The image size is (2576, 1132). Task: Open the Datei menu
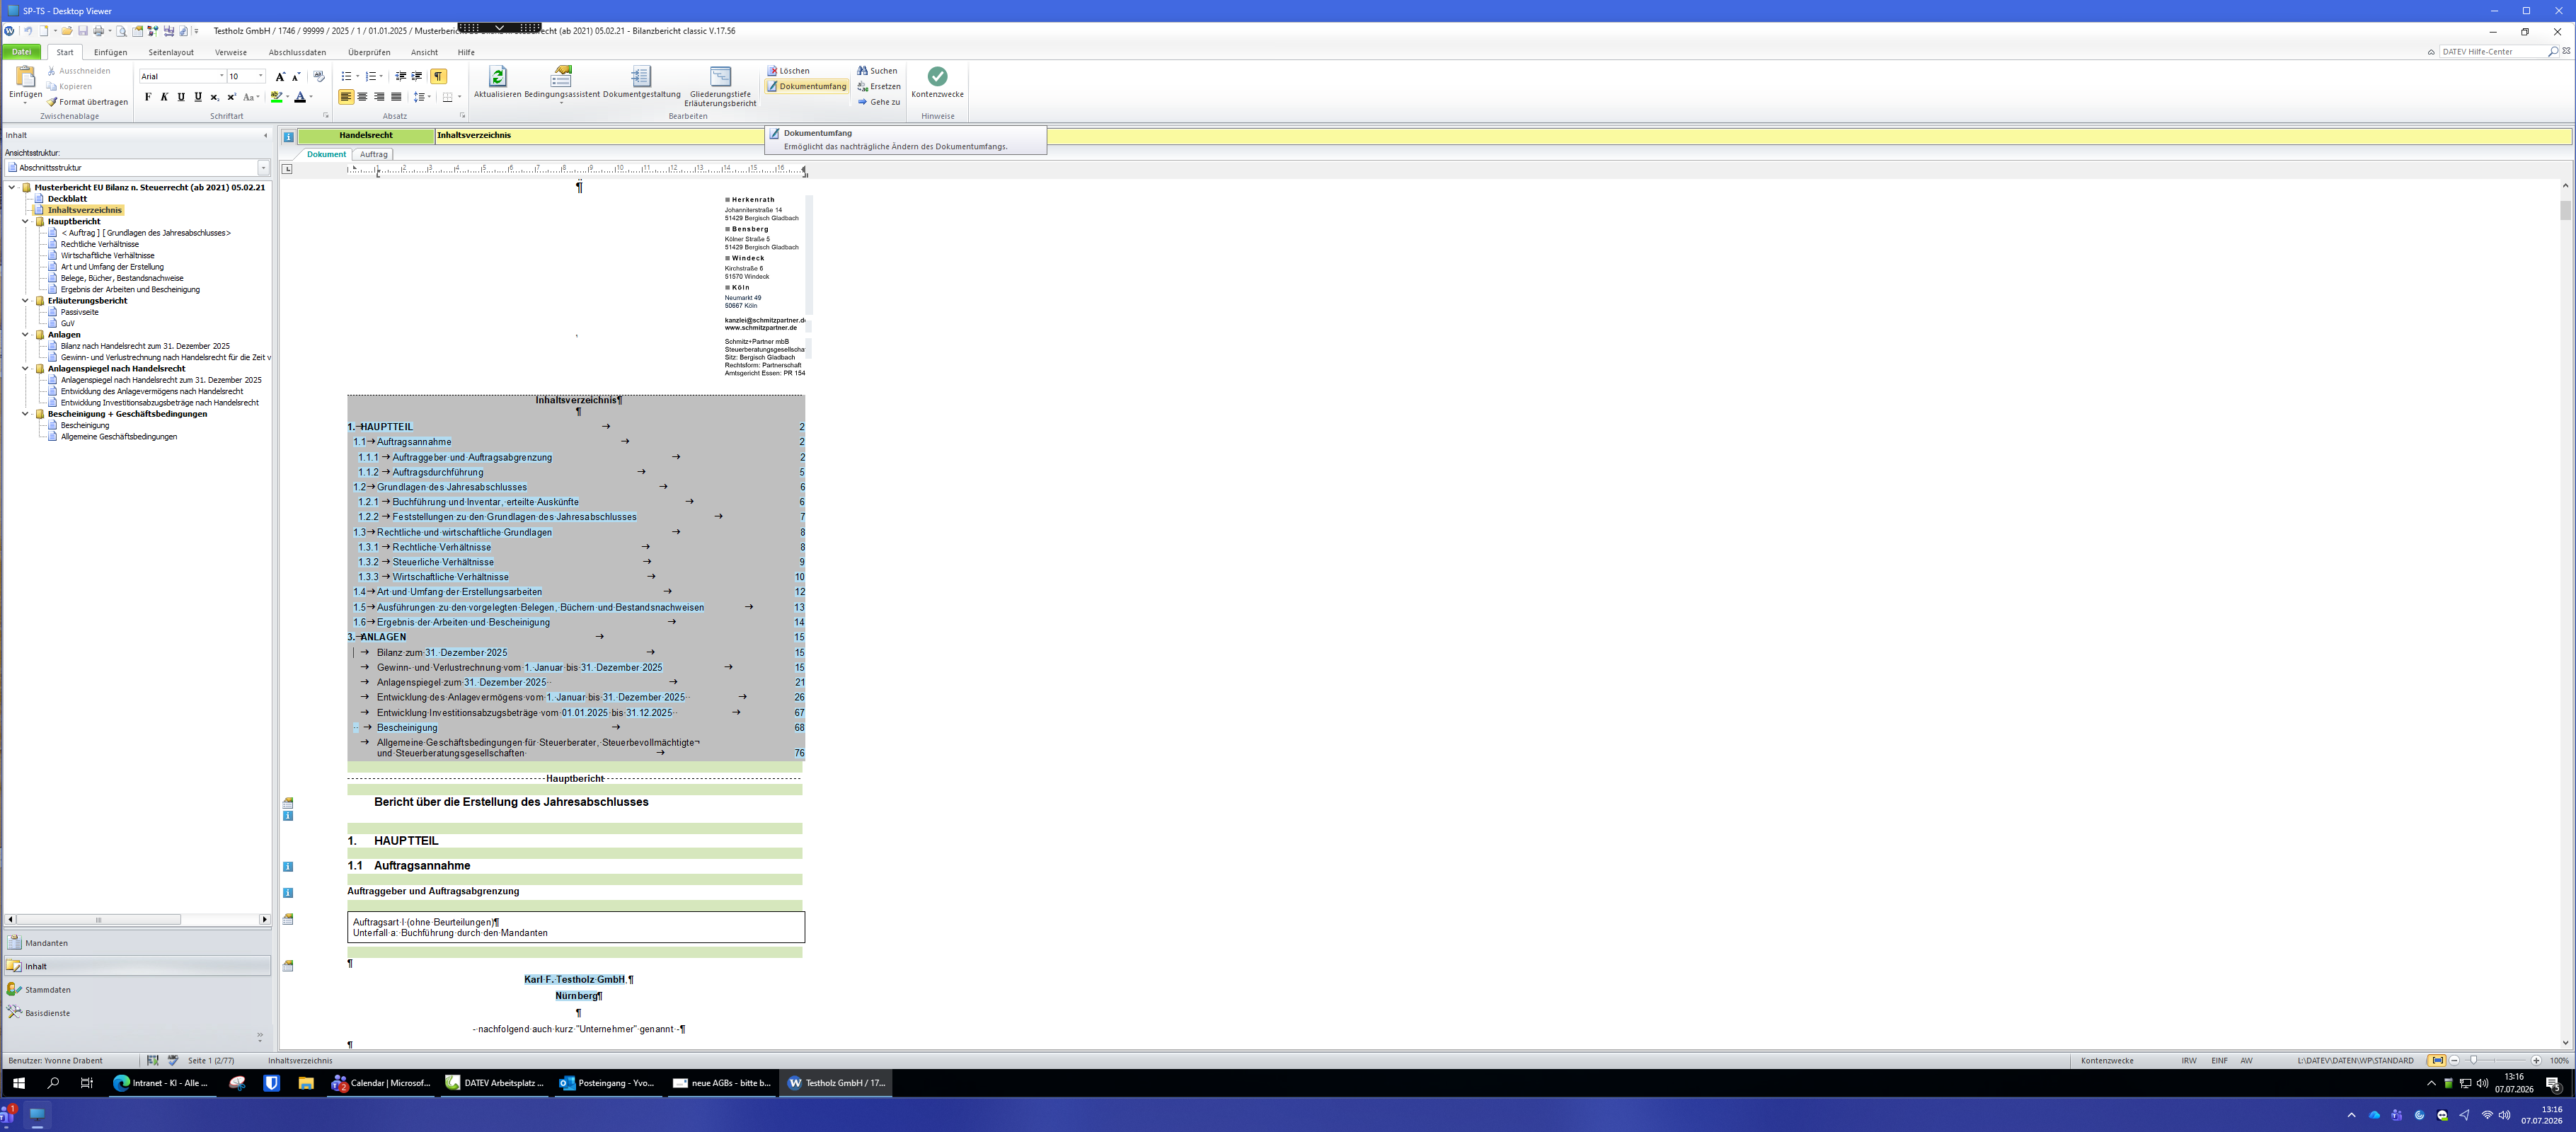click(x=22, y=52)
